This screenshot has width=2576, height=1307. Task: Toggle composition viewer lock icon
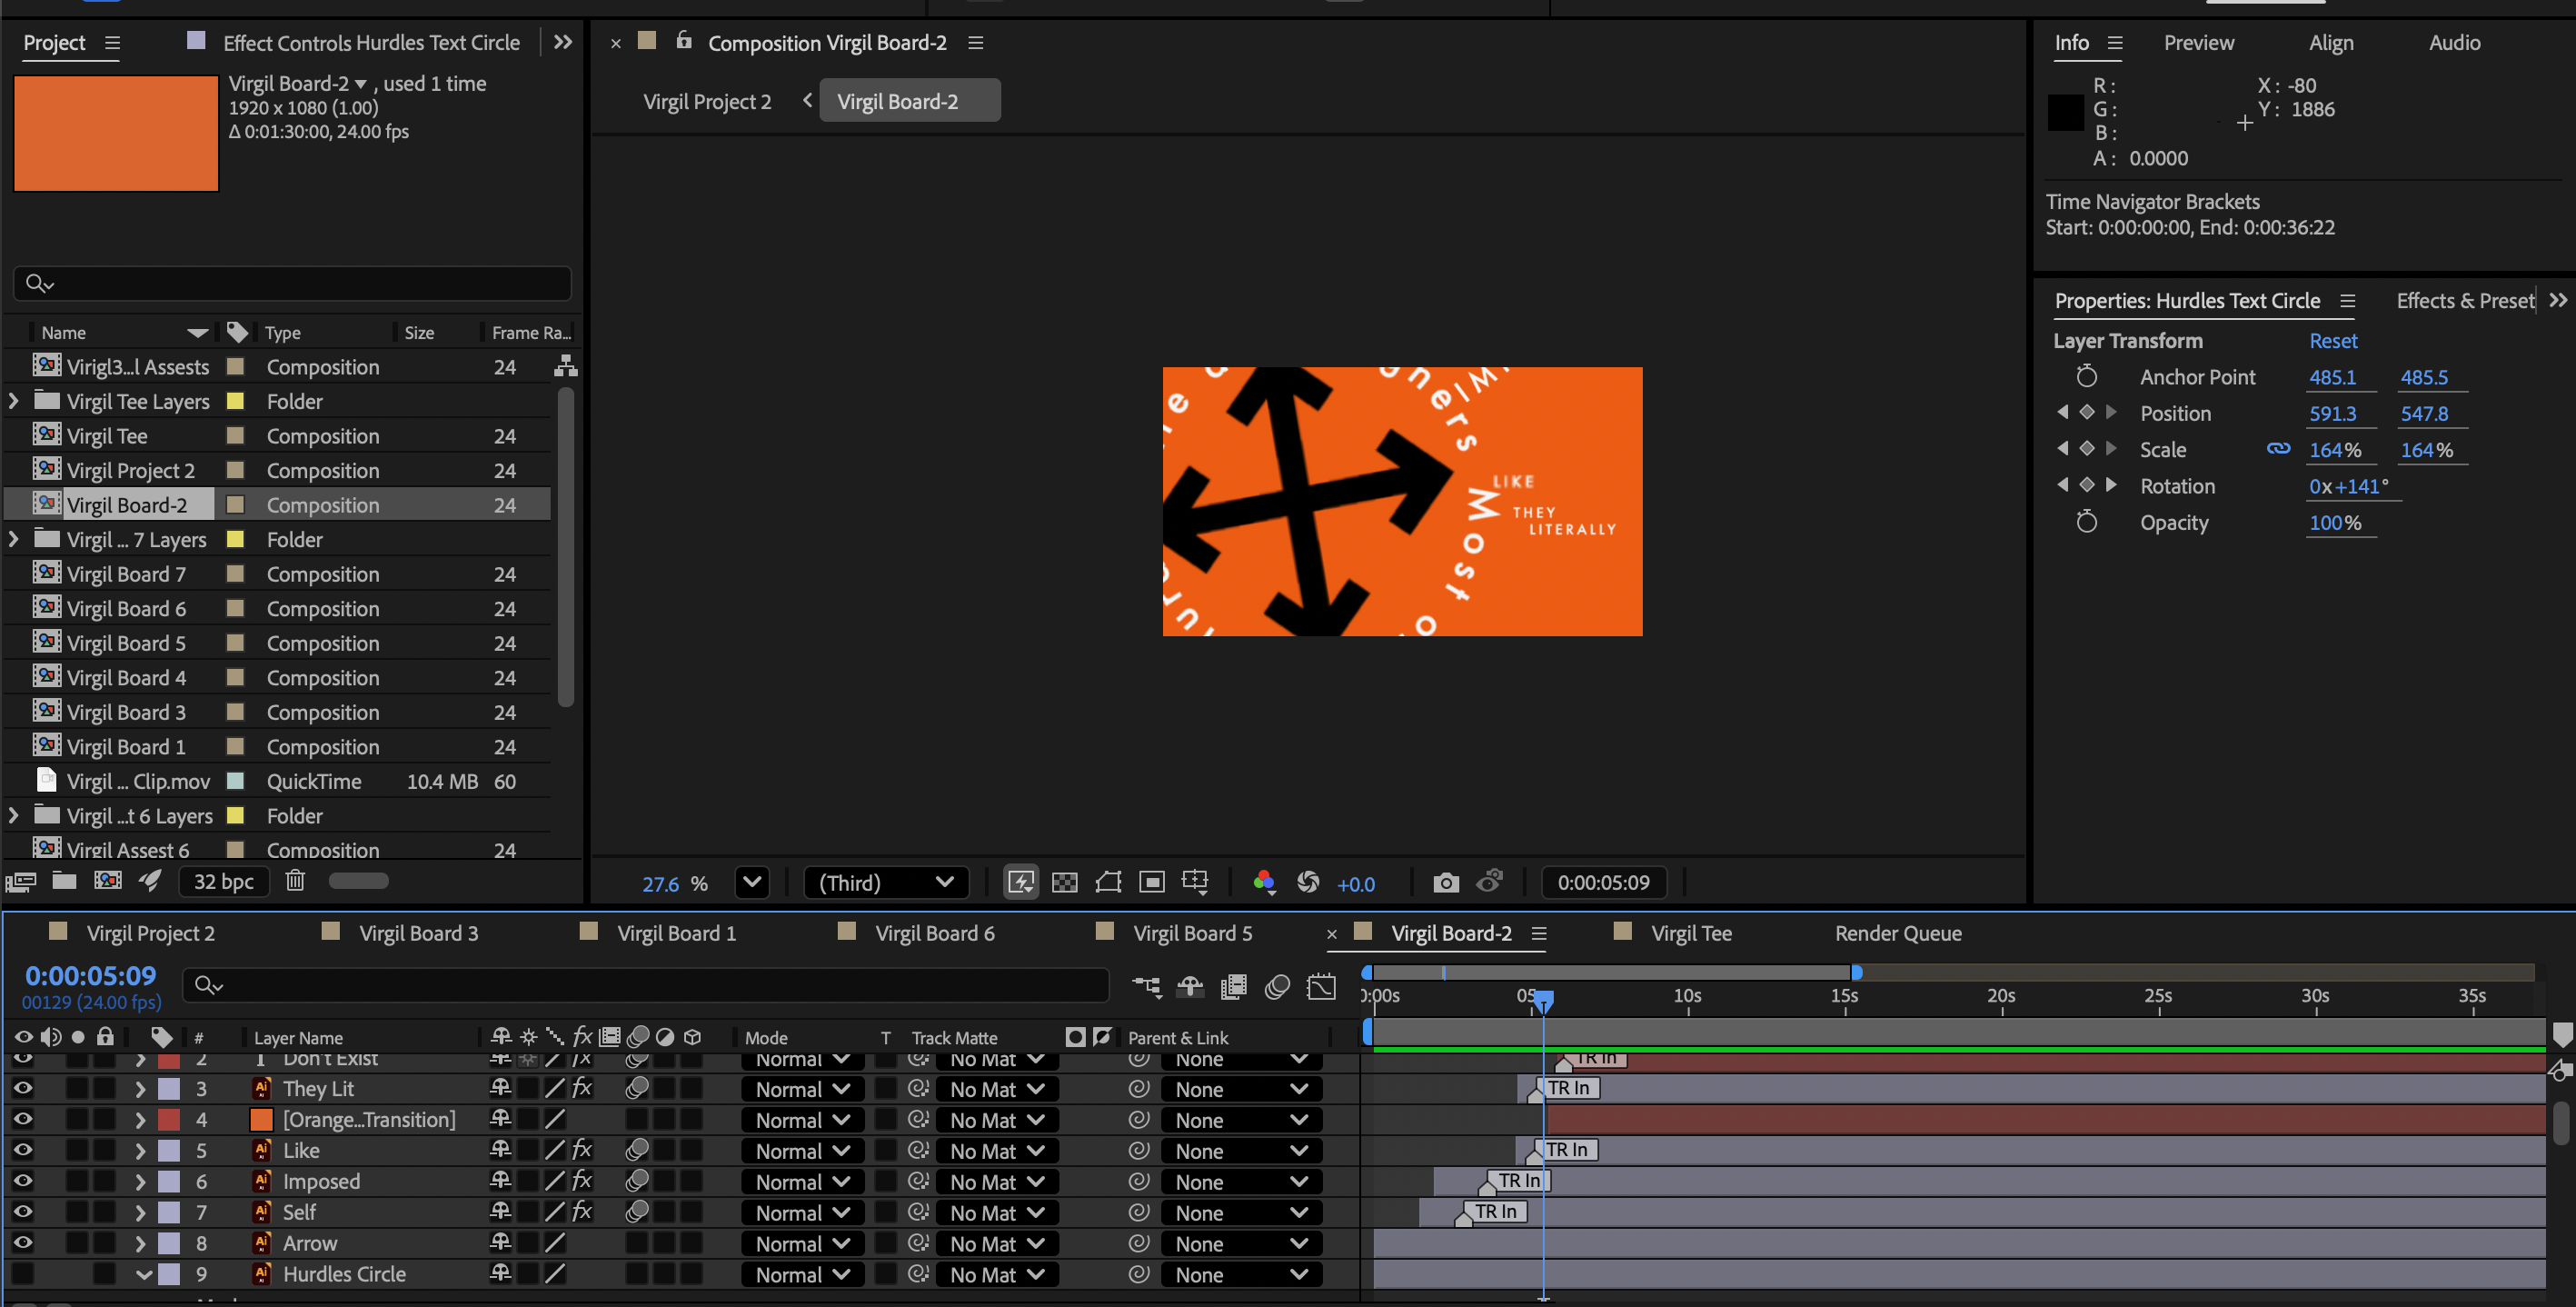684,41
